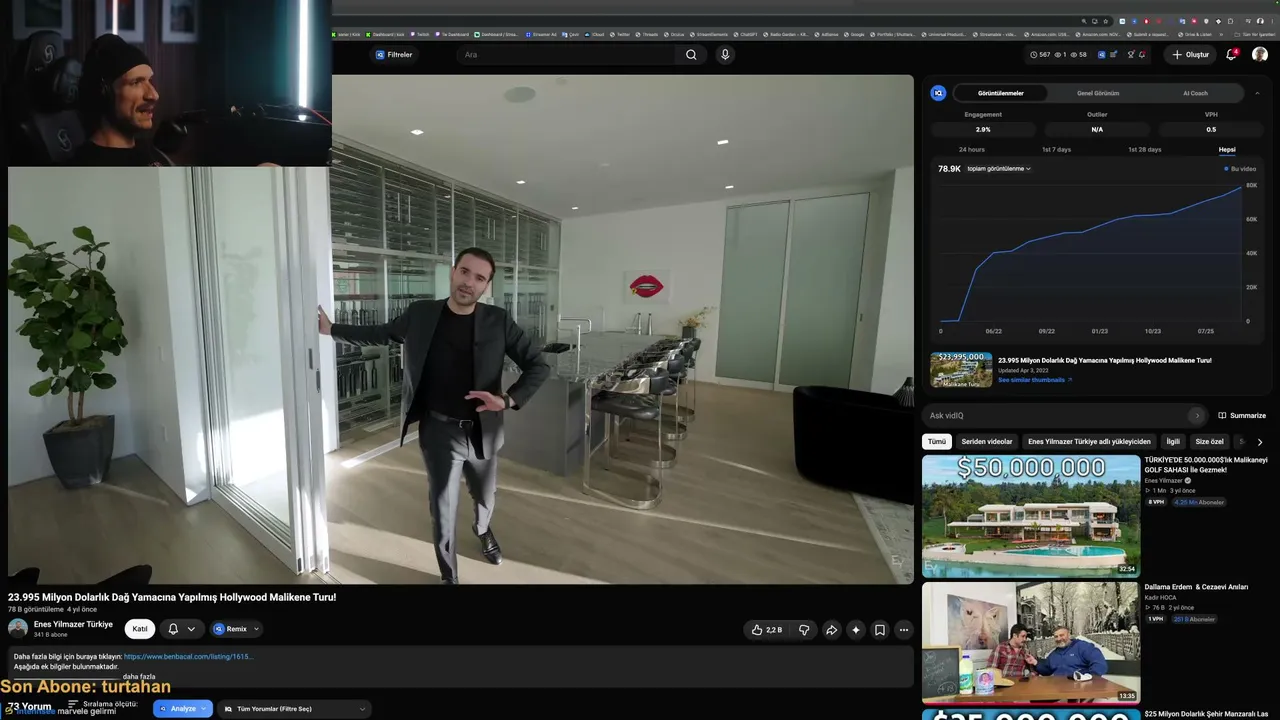Open Enes Yilmazer Türkiye channel avatar
This screenshot has width=1280, height=720.
point(18,628)
